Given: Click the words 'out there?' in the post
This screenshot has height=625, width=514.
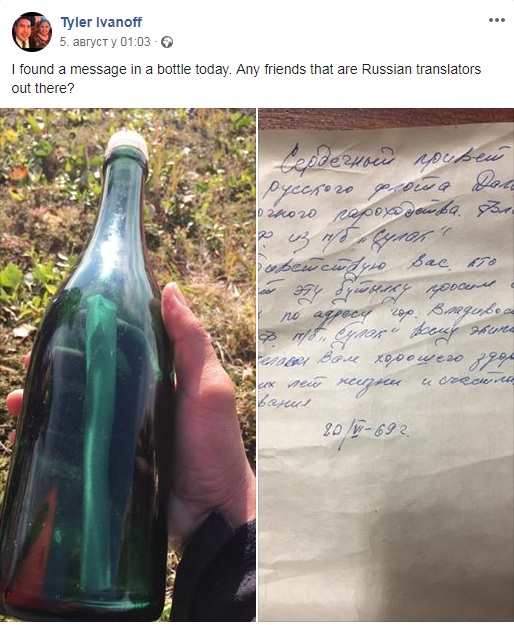Looking at the screenshot, I should click(x=43, y=88).
